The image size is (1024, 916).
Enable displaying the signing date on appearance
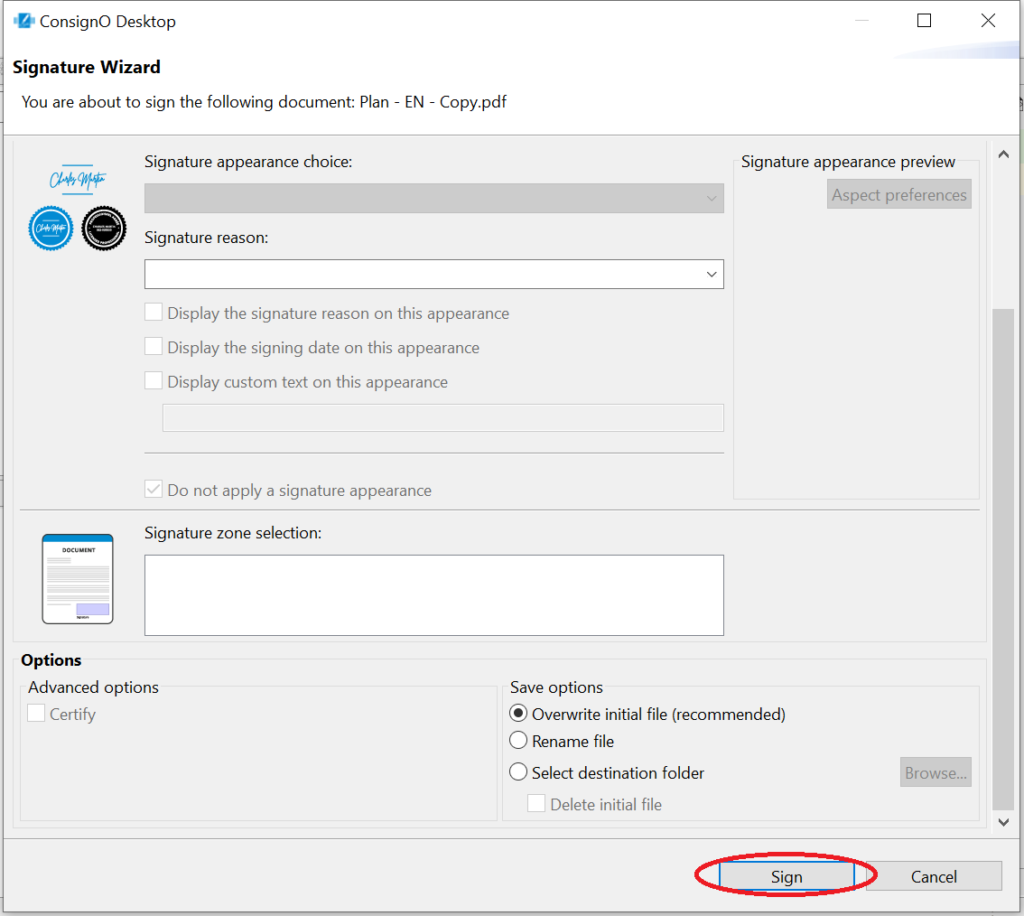click(153, 346)
